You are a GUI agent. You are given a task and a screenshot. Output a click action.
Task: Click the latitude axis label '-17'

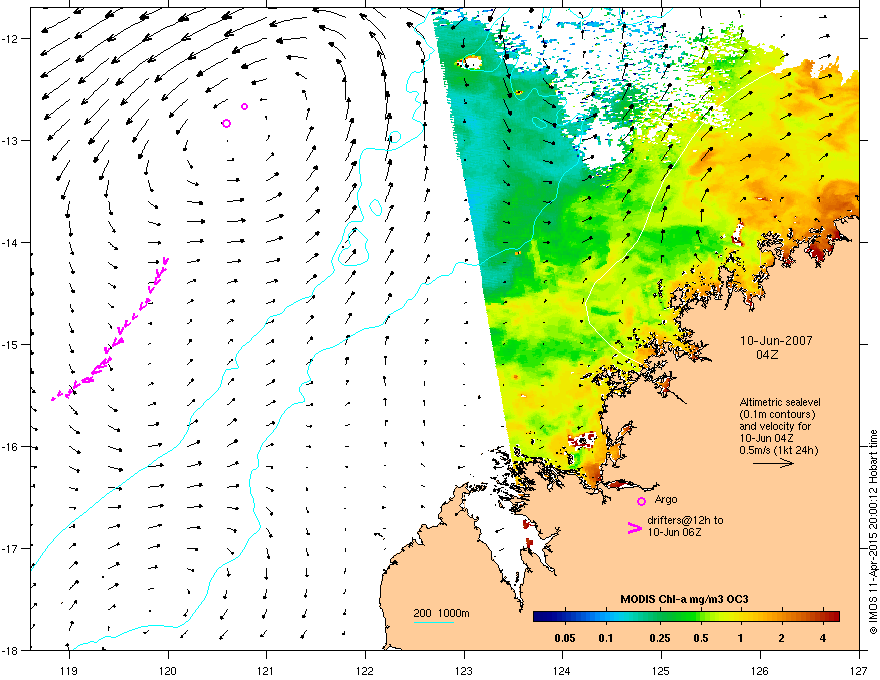click(11, 548)
